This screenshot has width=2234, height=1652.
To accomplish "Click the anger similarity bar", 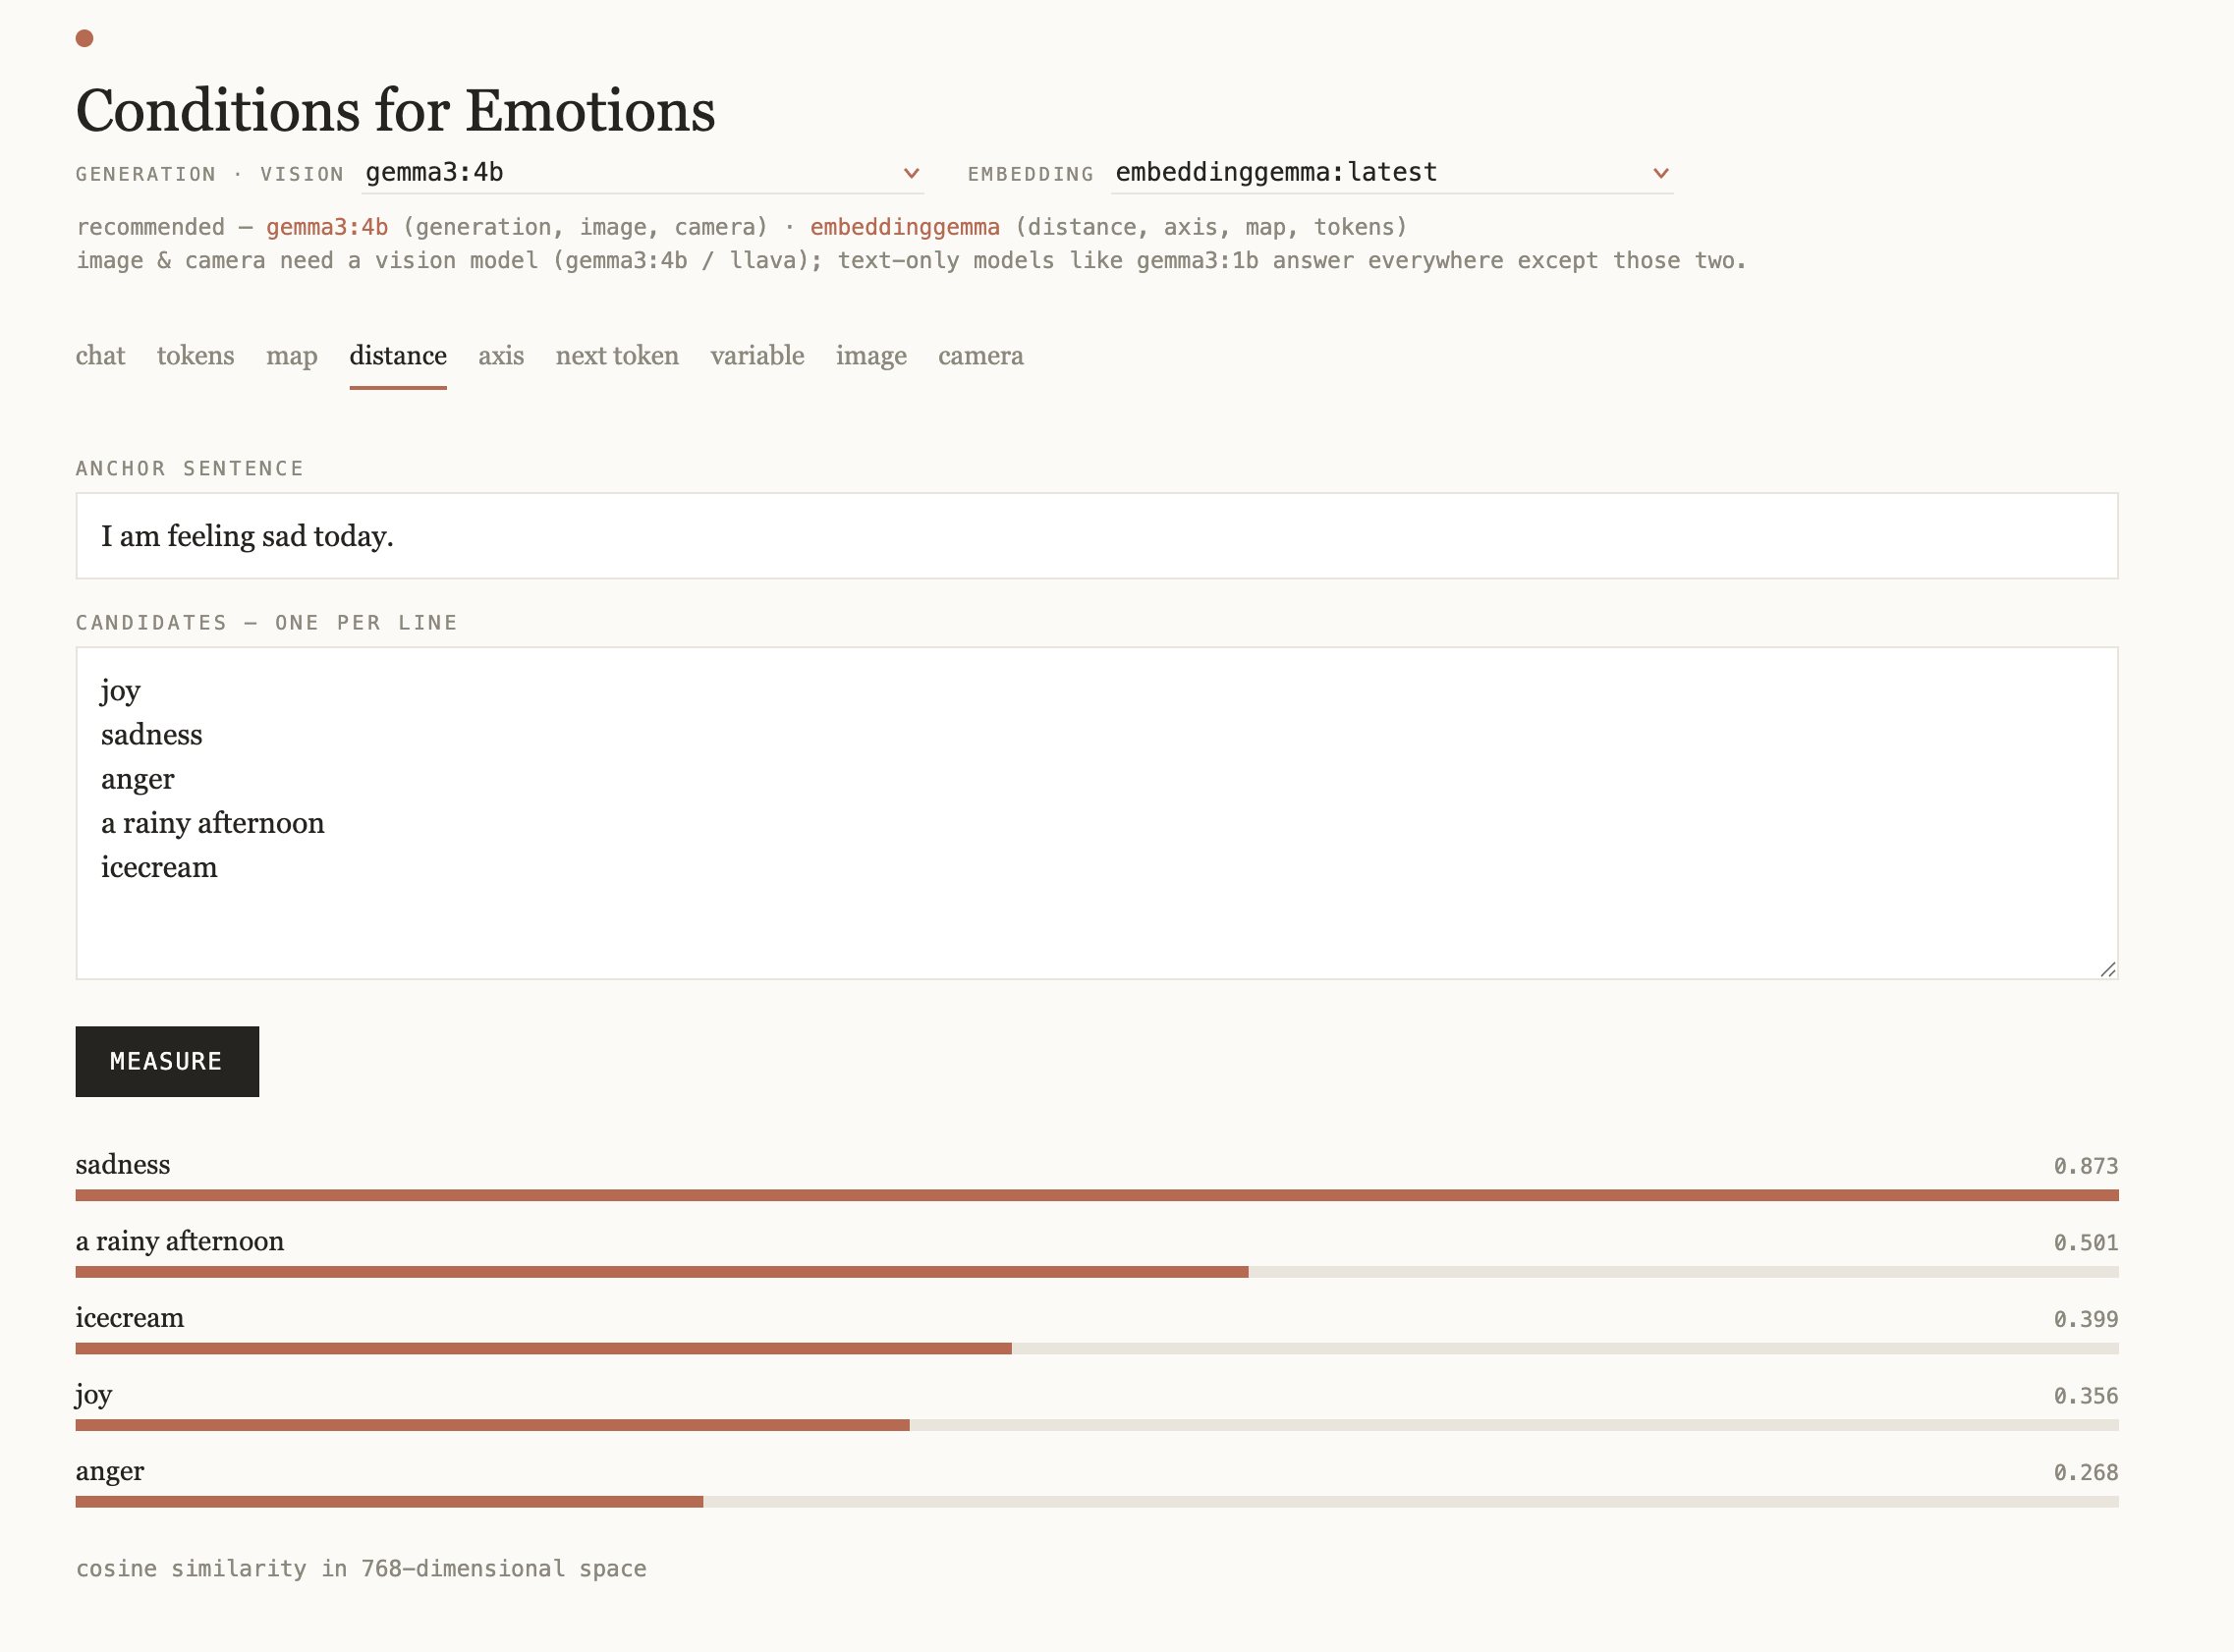I will 1097,1502.
